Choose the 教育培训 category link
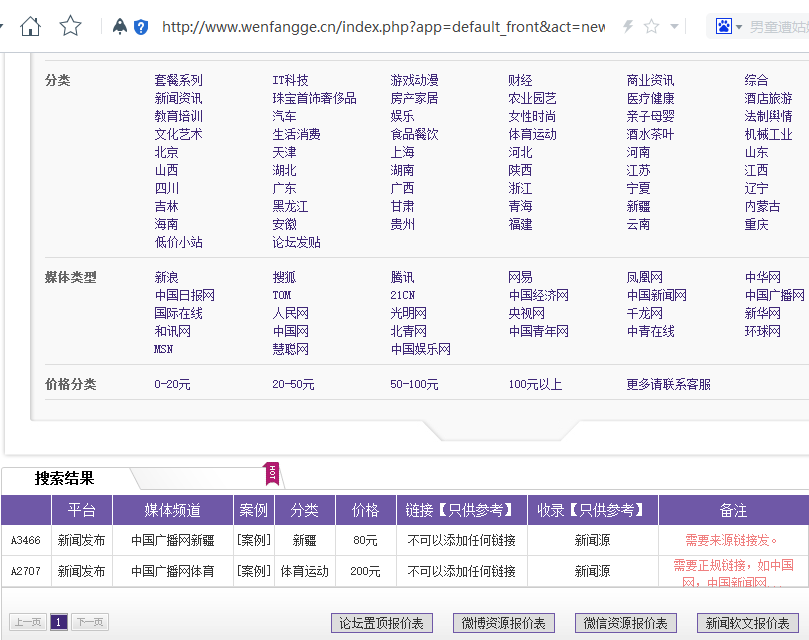The height and width of the screenshot is (640, 809). pos(179,117)
